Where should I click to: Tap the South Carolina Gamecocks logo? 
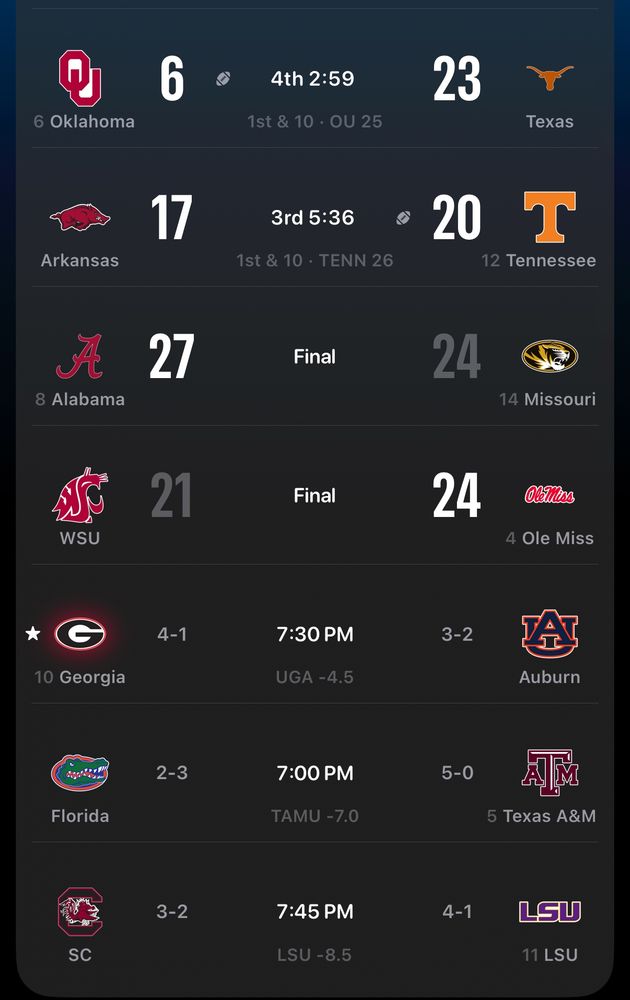tap(80, 911)
